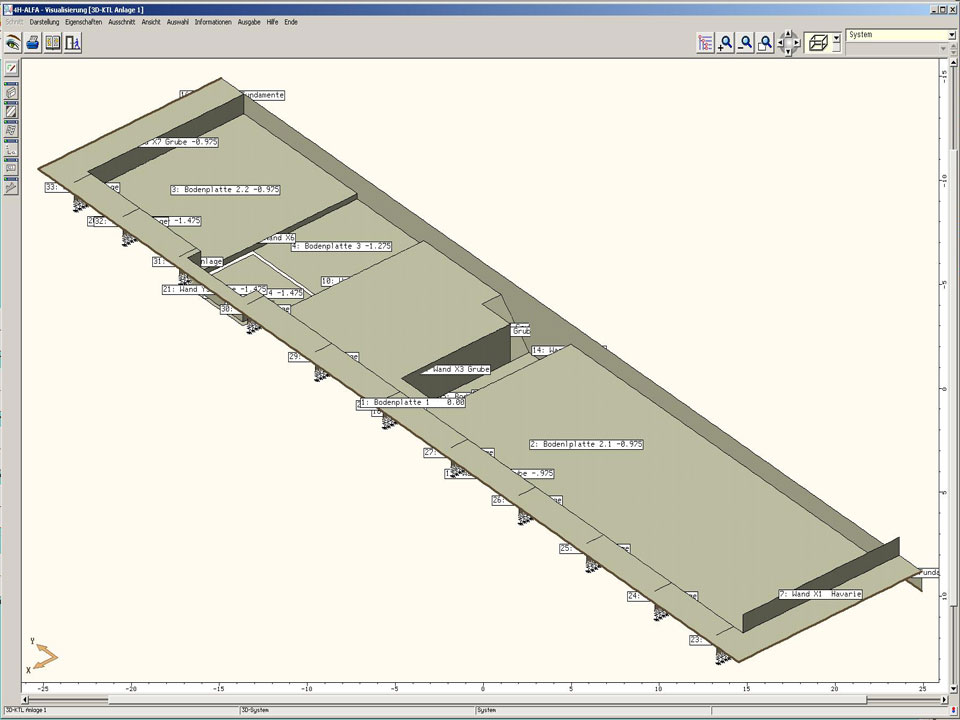Pan view up with the arrow button
This screenshot has height=720, width=960.
[x=789, y=34]
